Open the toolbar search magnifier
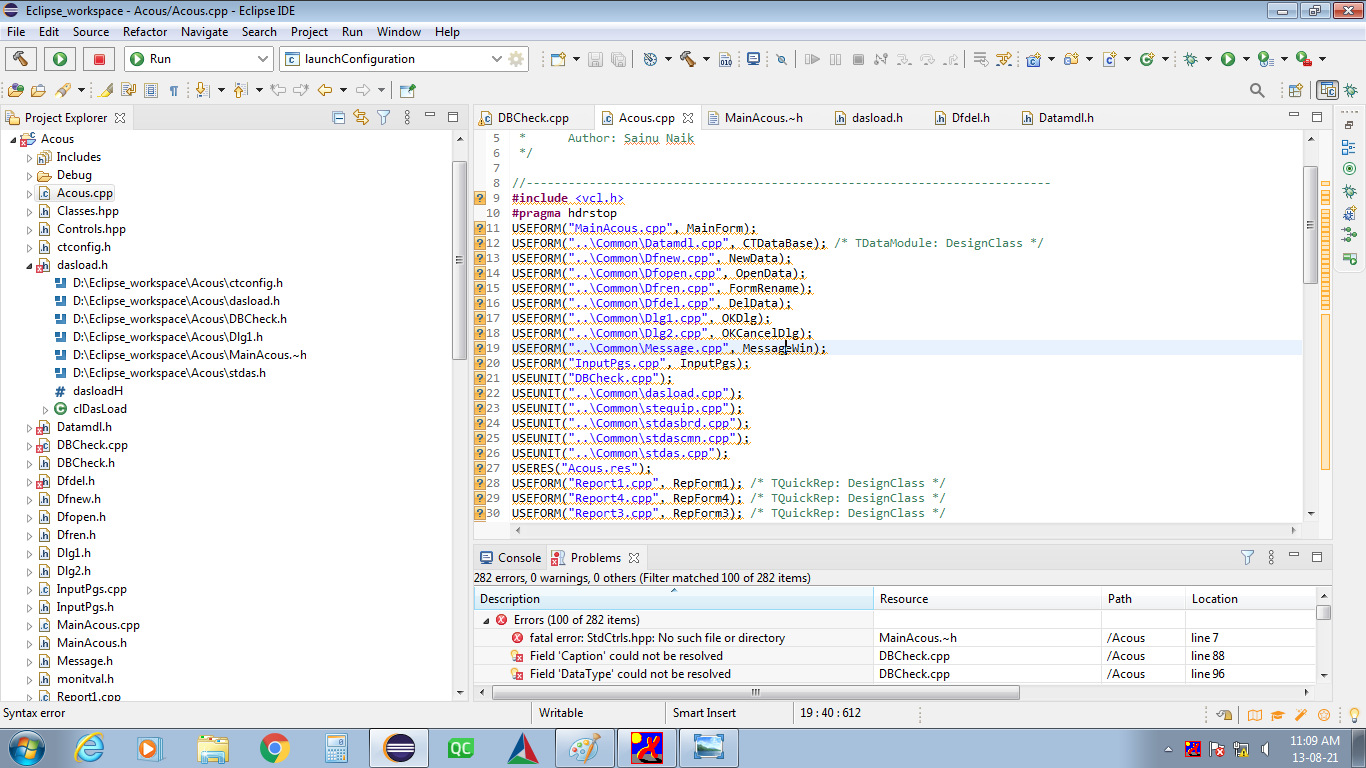 1257,90
